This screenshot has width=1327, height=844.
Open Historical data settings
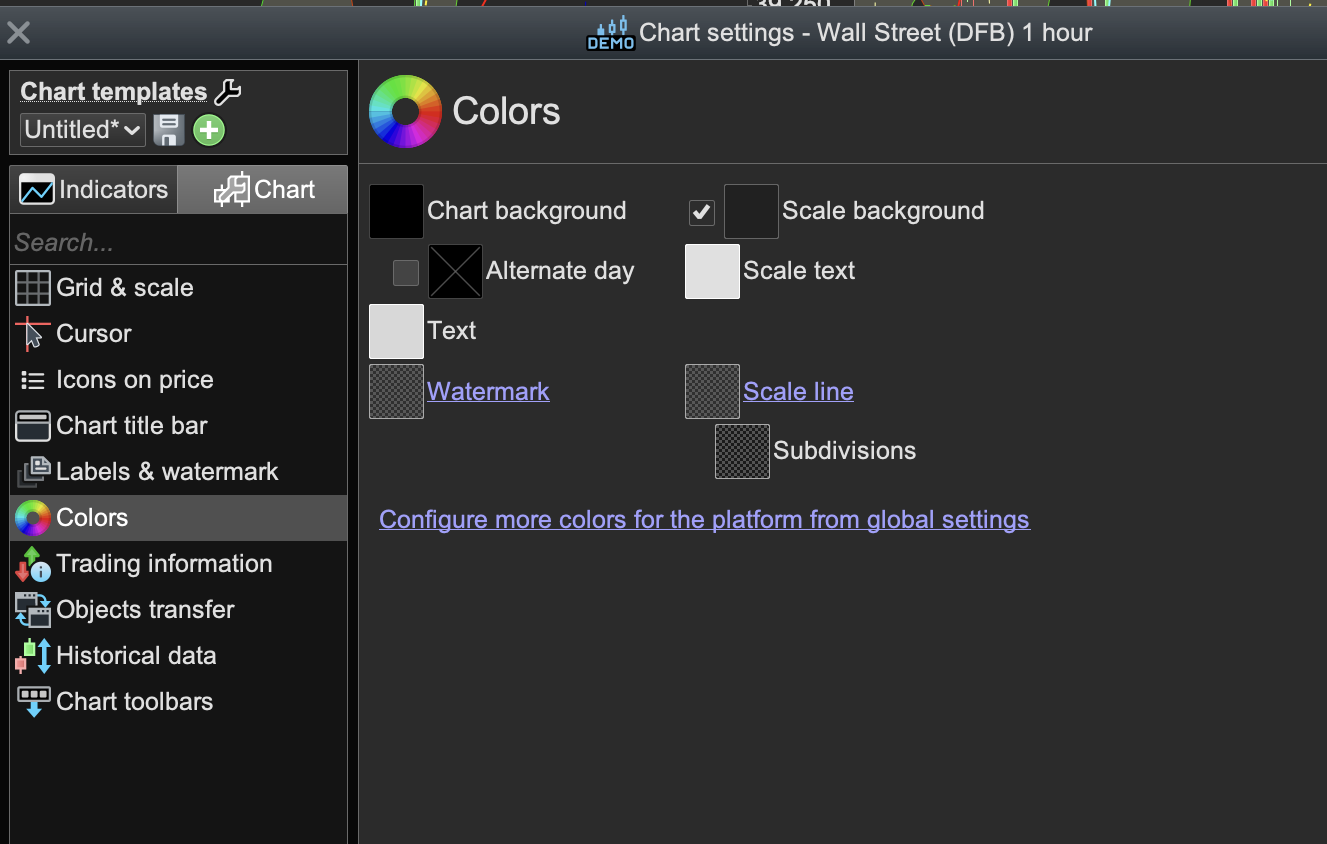(136, 656)
